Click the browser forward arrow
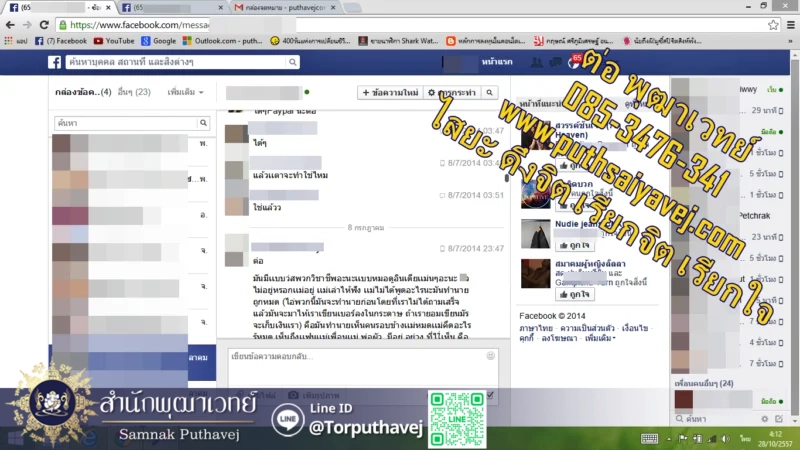 tap(27, 24)
